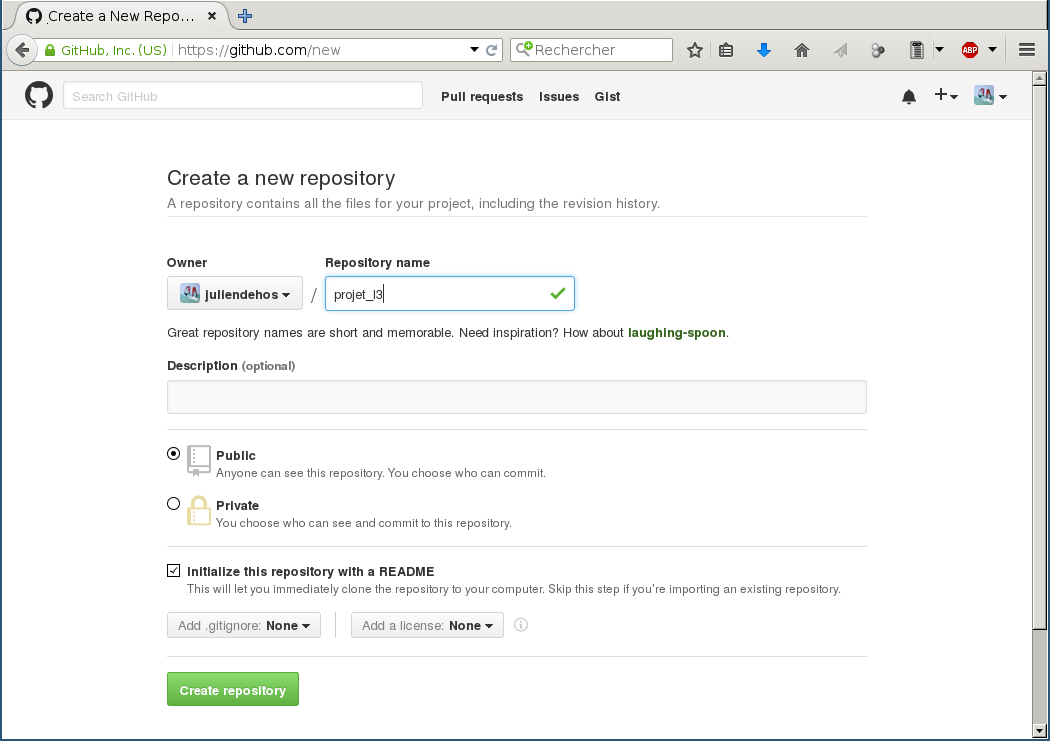The image size is (1050, 741).
Task: Click the Description input field
Action: [517, 397]
